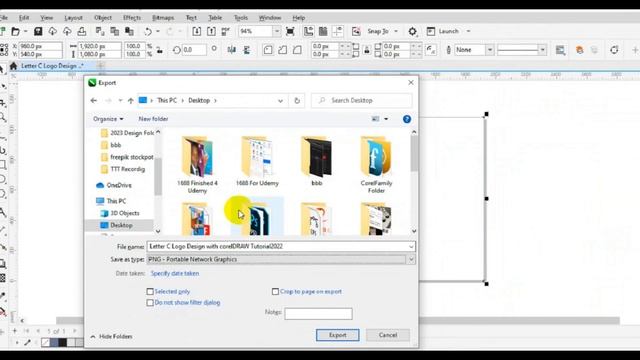This screenshot has width=640, height=360.
Task: Click Back arrow in Export dialog
Action: point(93,100)
